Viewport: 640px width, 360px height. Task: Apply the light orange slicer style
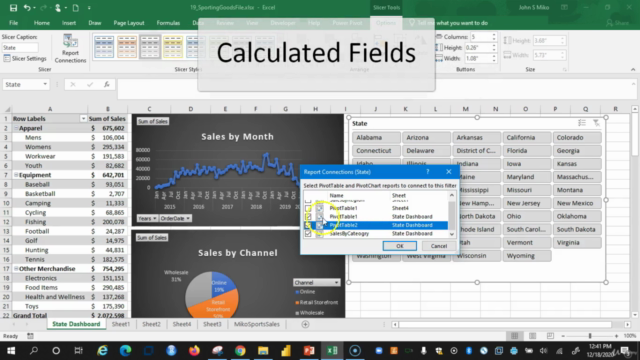point(127,47)
